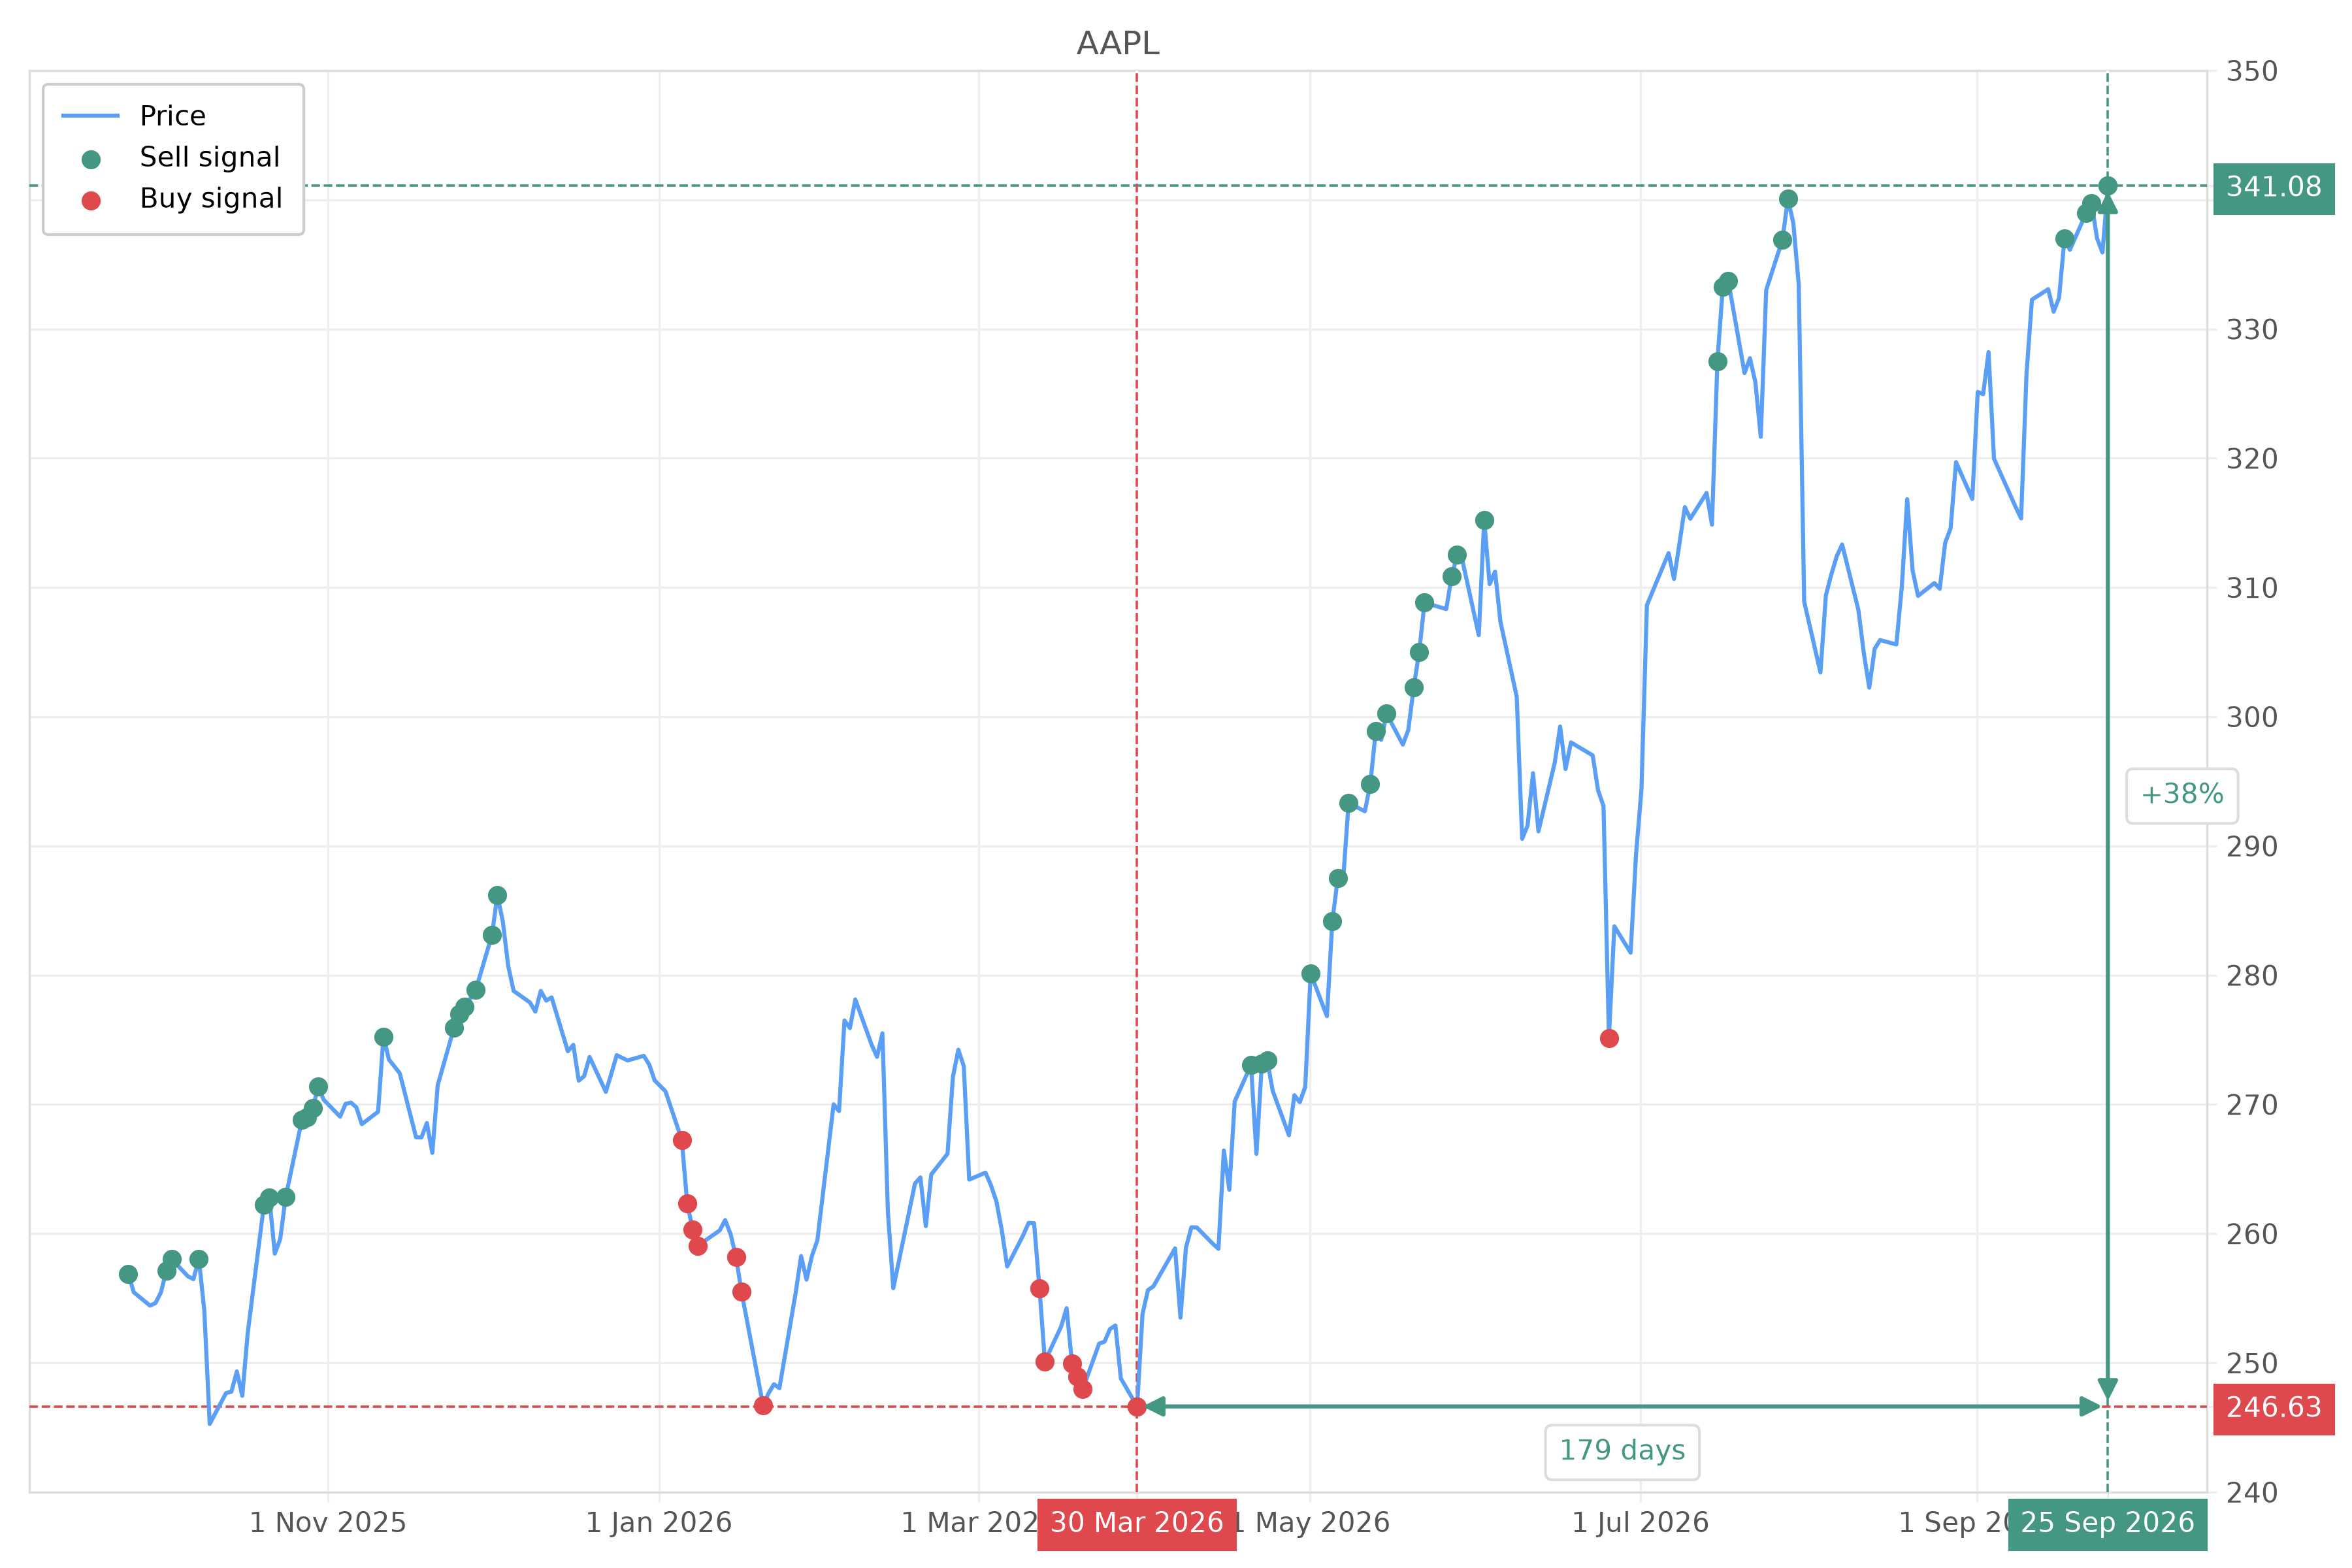Click the 330 y-axis tick label
2352x1568 pixels.
(x=2252, y=330)
